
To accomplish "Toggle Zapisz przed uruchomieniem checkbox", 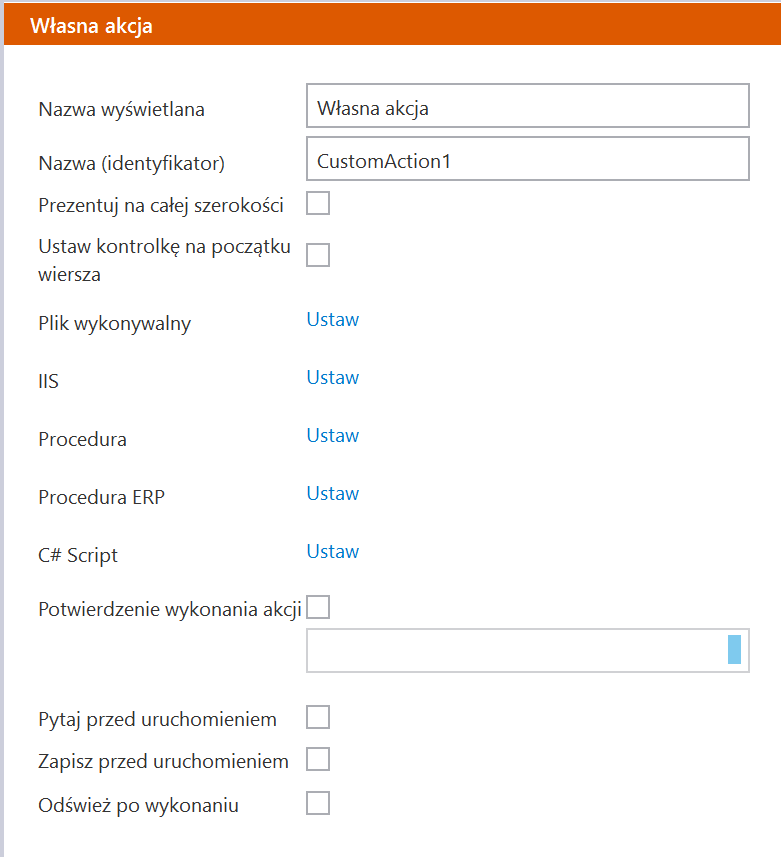I will [318, 760].
